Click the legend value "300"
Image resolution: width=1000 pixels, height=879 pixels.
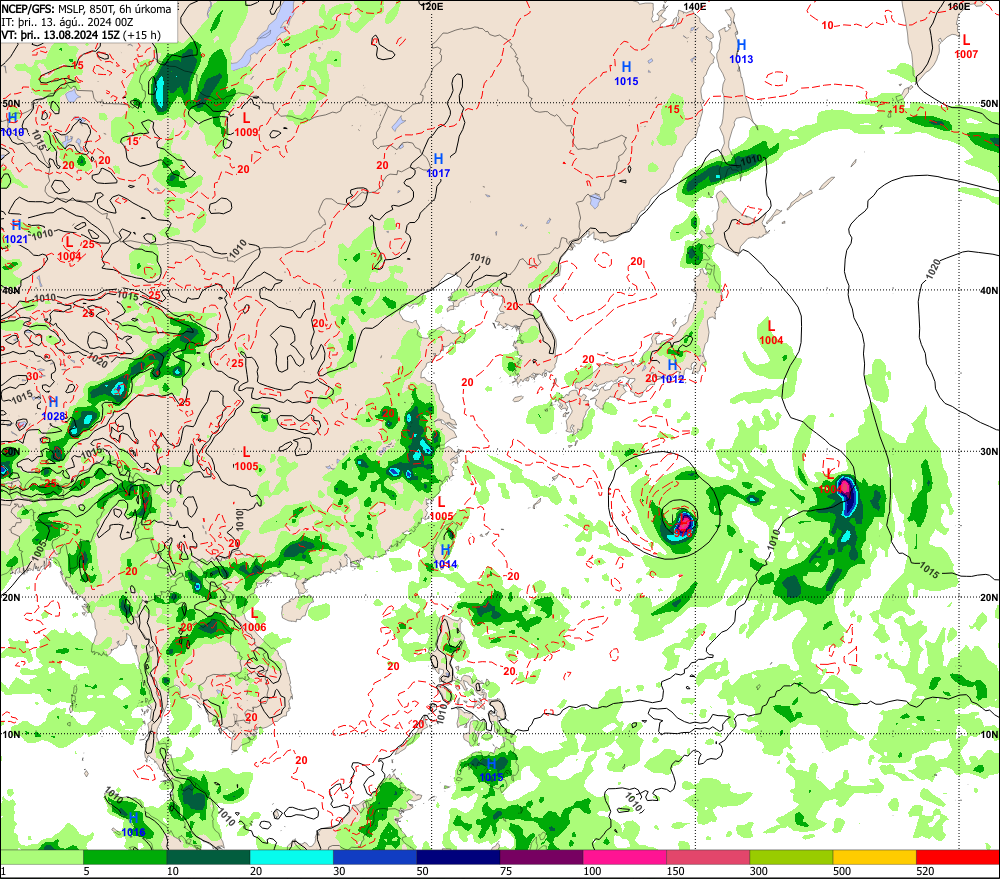point(758,871)
